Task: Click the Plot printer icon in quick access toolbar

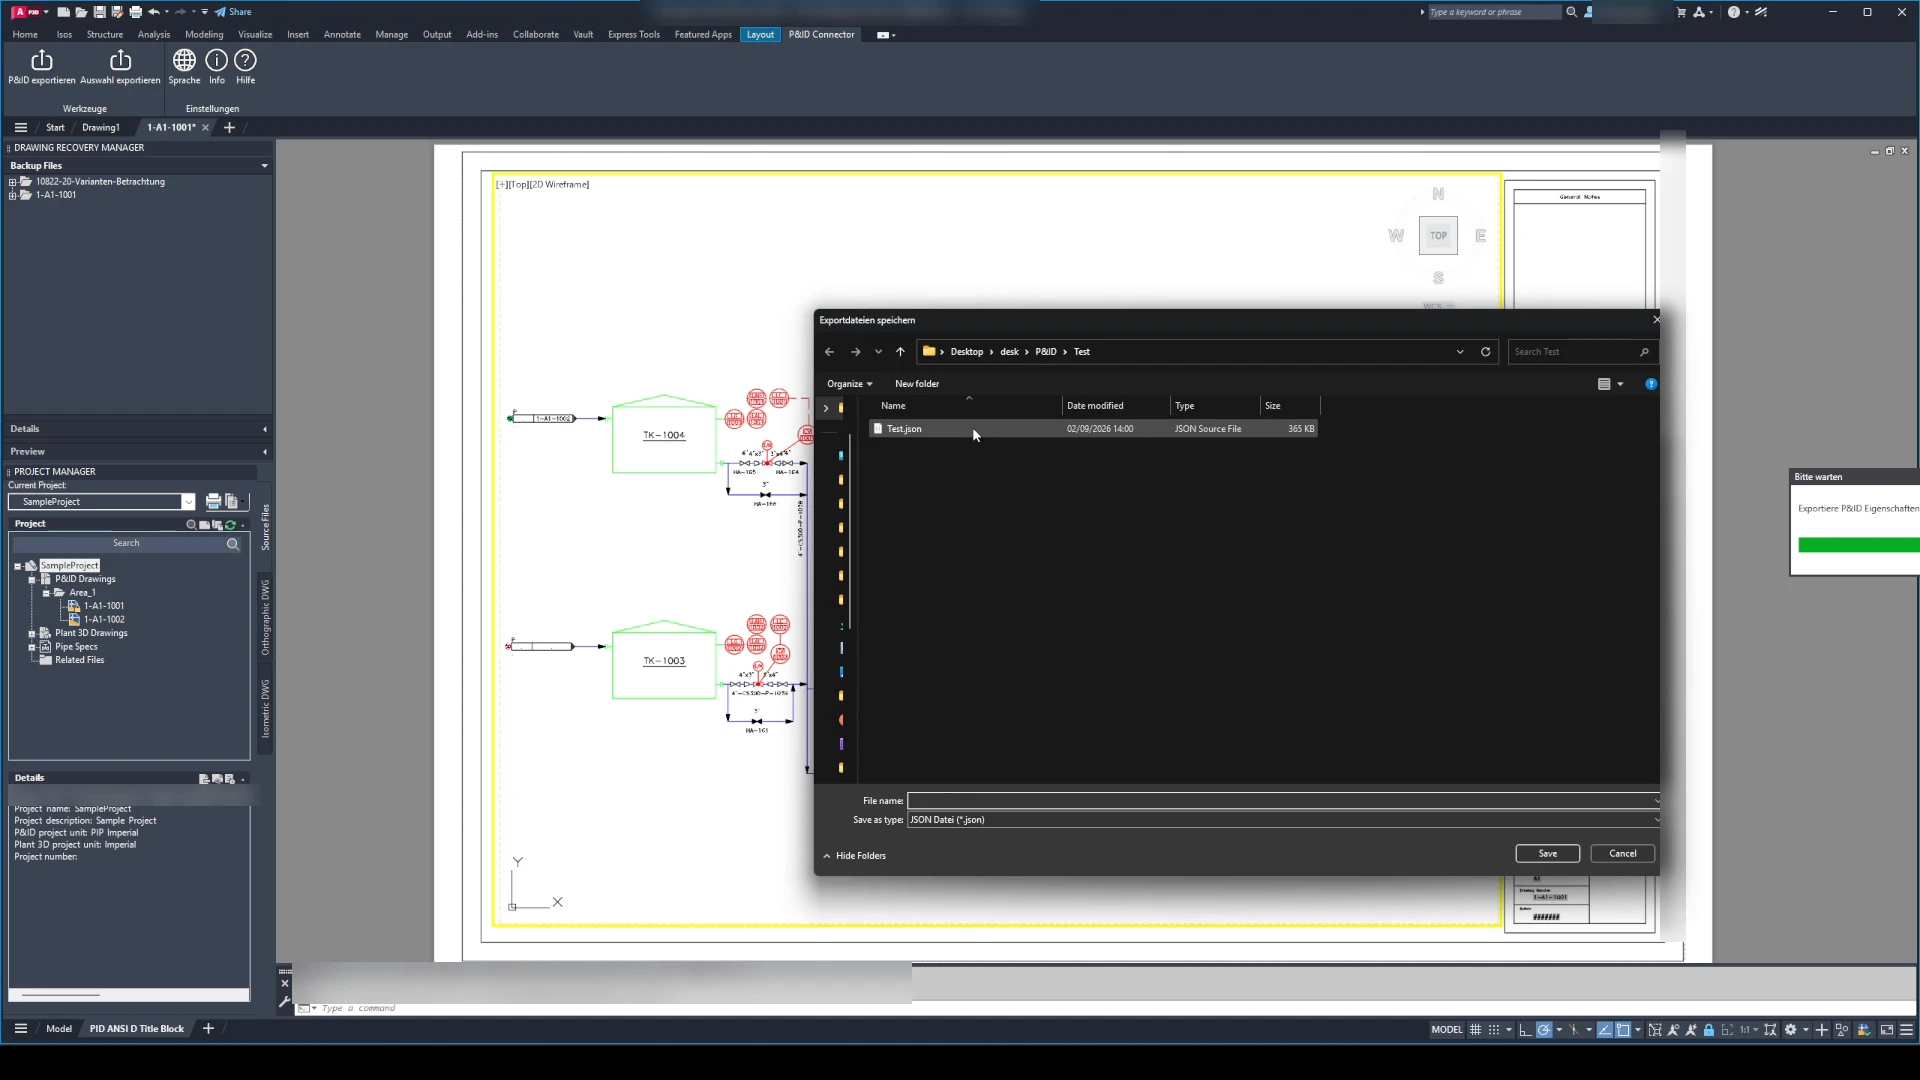Action: pos(135,12)
